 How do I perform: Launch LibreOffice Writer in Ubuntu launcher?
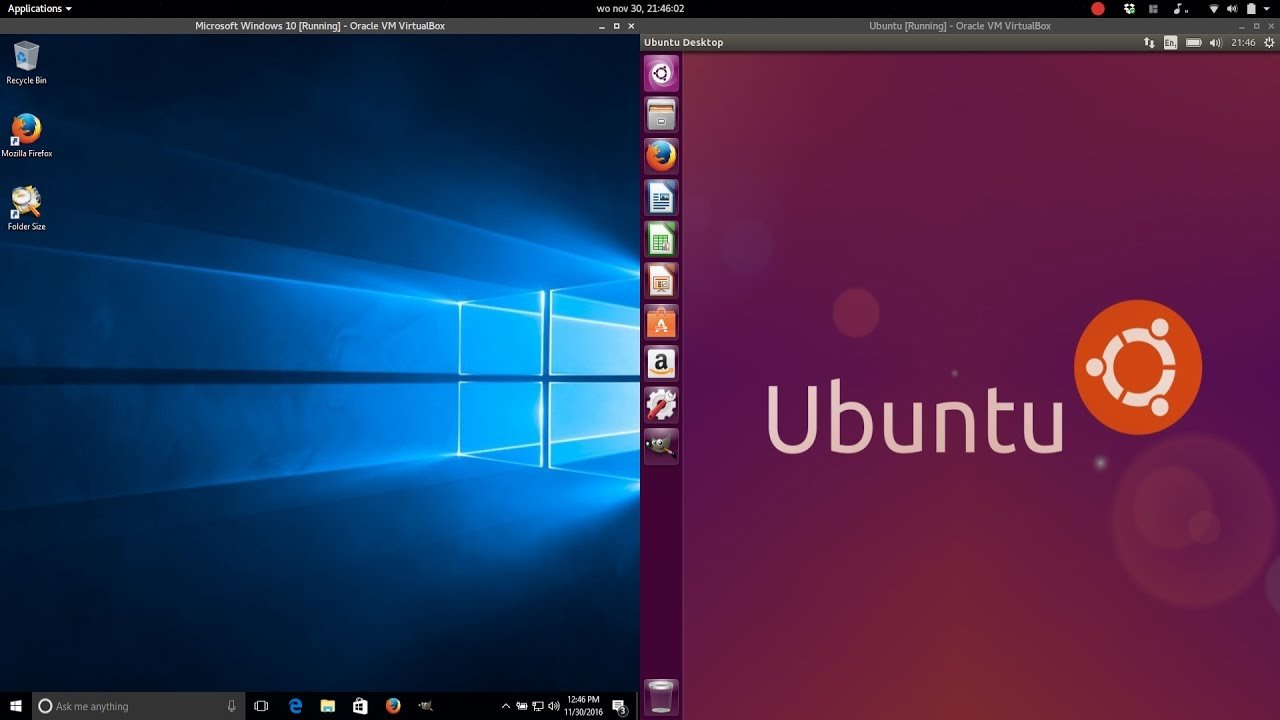[661, 198]
